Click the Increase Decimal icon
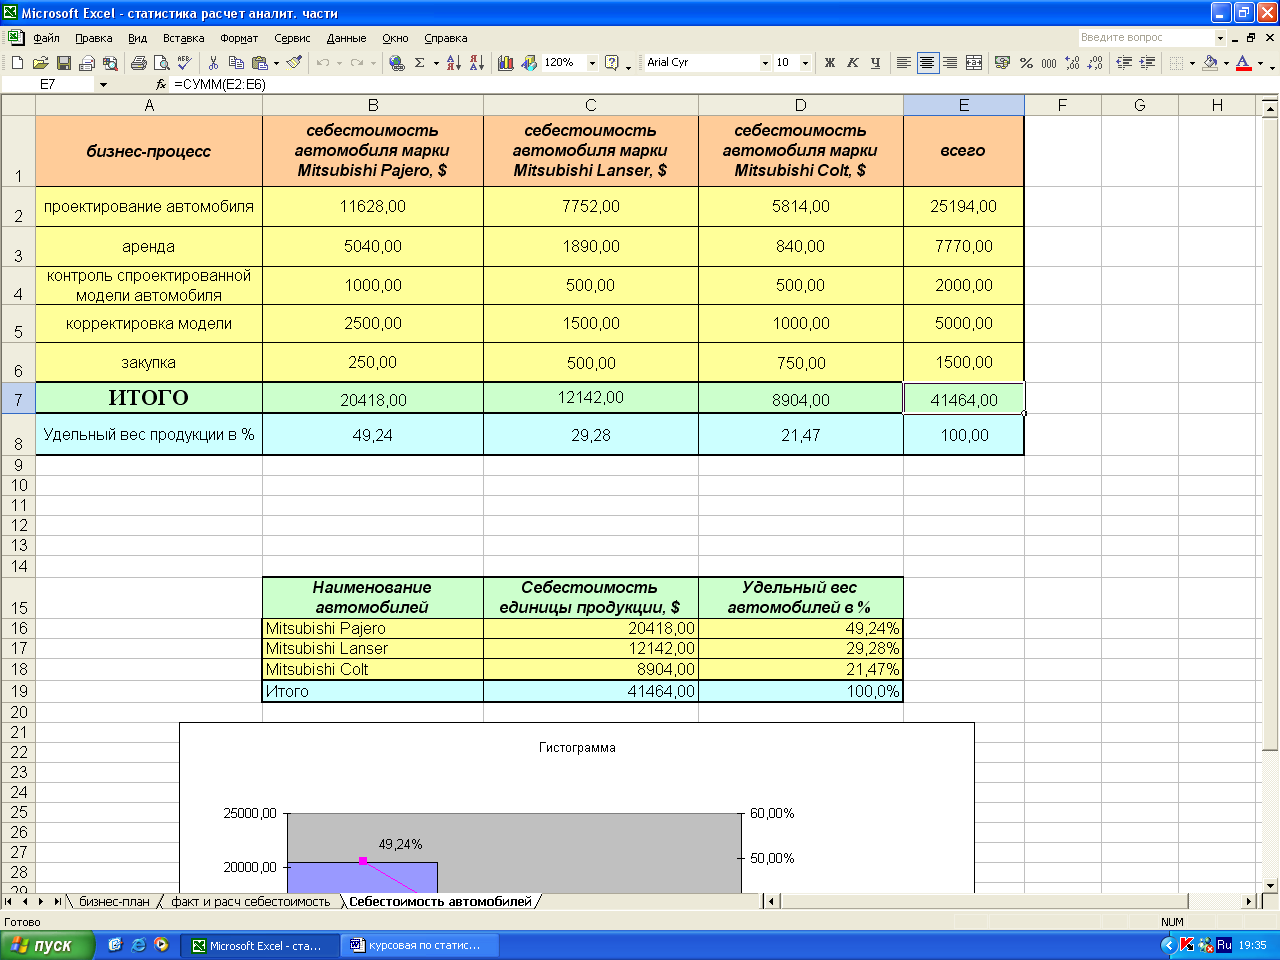Image resolution: width=1280 pixels, height=960 pixels. point(1072,63)
